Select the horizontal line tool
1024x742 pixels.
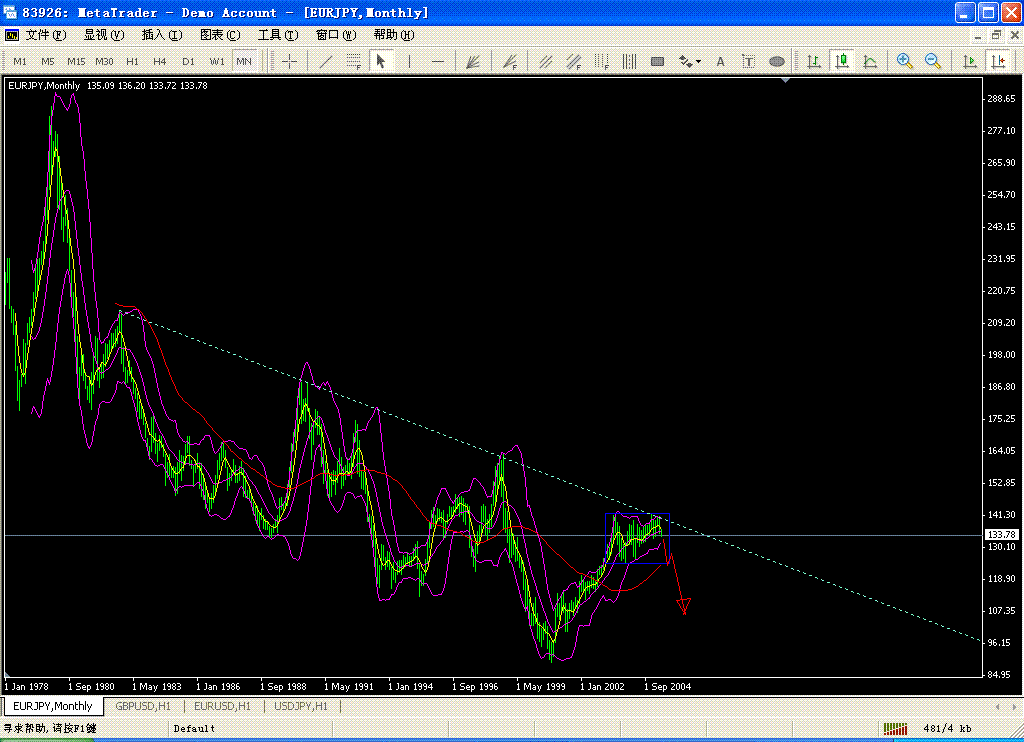click(x=437, y=61)
